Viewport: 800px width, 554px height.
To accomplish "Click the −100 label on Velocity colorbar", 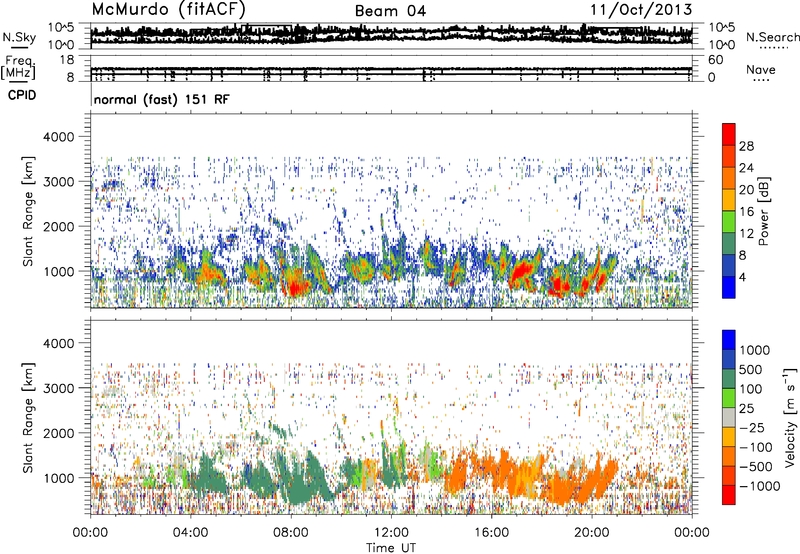I will (x=756, y=447).
